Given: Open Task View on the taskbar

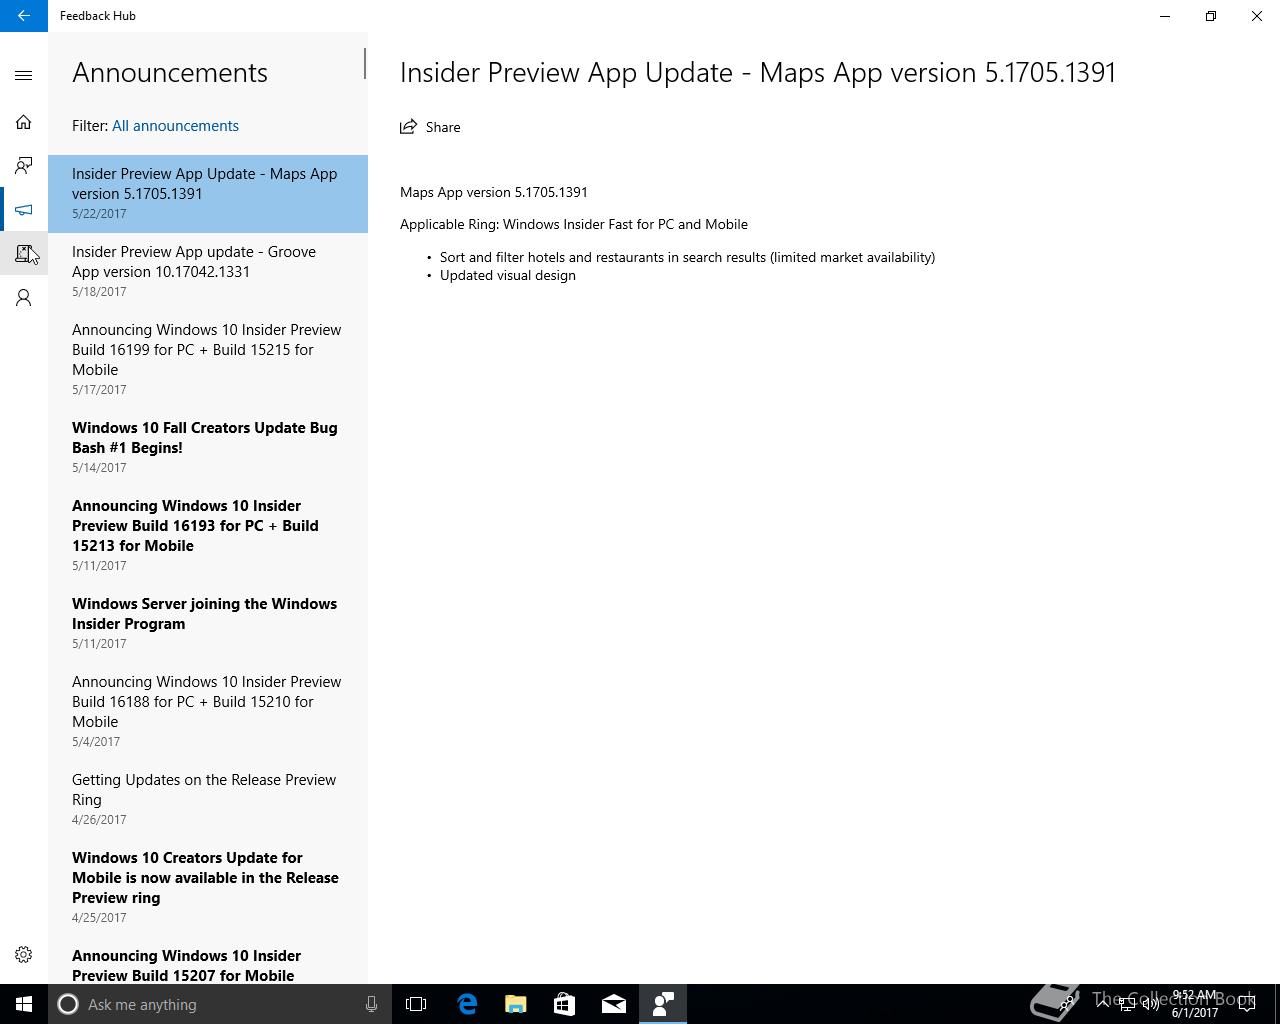Looking at the screenshot, I should pos(416,1004).
